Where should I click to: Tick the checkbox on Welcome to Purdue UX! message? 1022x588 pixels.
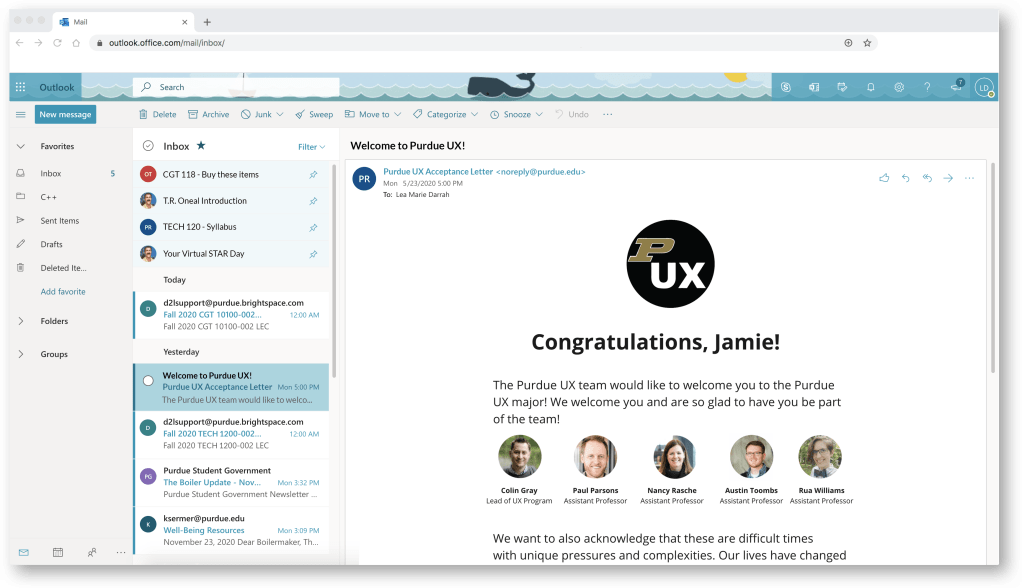pyautogui.click(x=148, y=381)
